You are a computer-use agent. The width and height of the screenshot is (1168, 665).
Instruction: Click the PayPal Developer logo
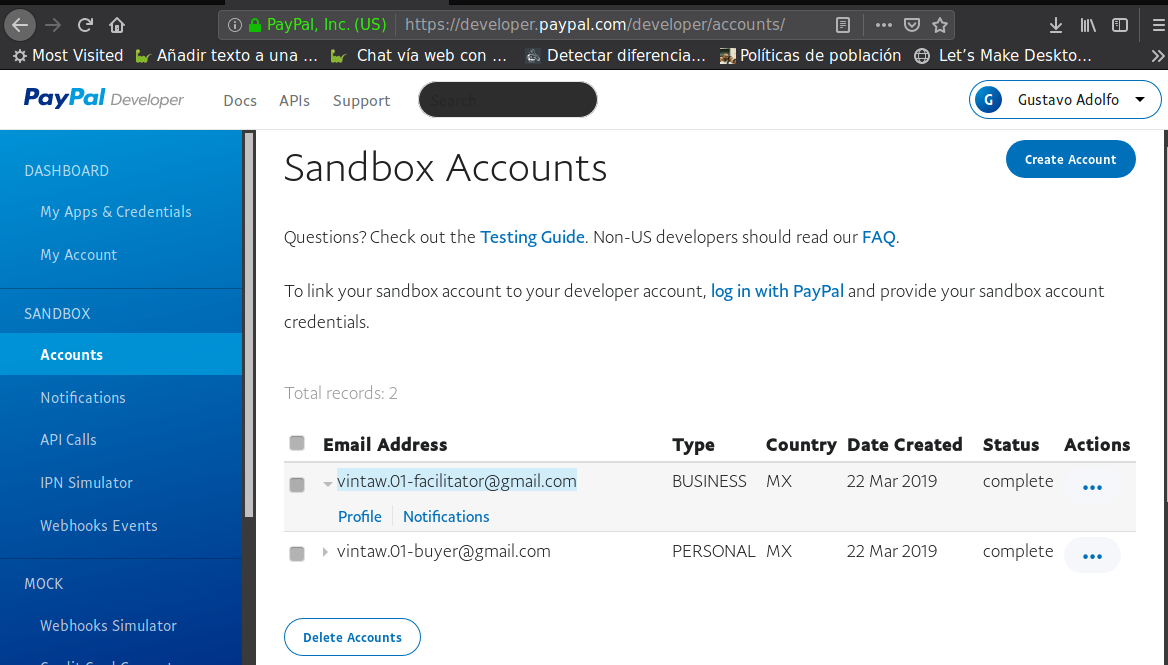[104, 99]
